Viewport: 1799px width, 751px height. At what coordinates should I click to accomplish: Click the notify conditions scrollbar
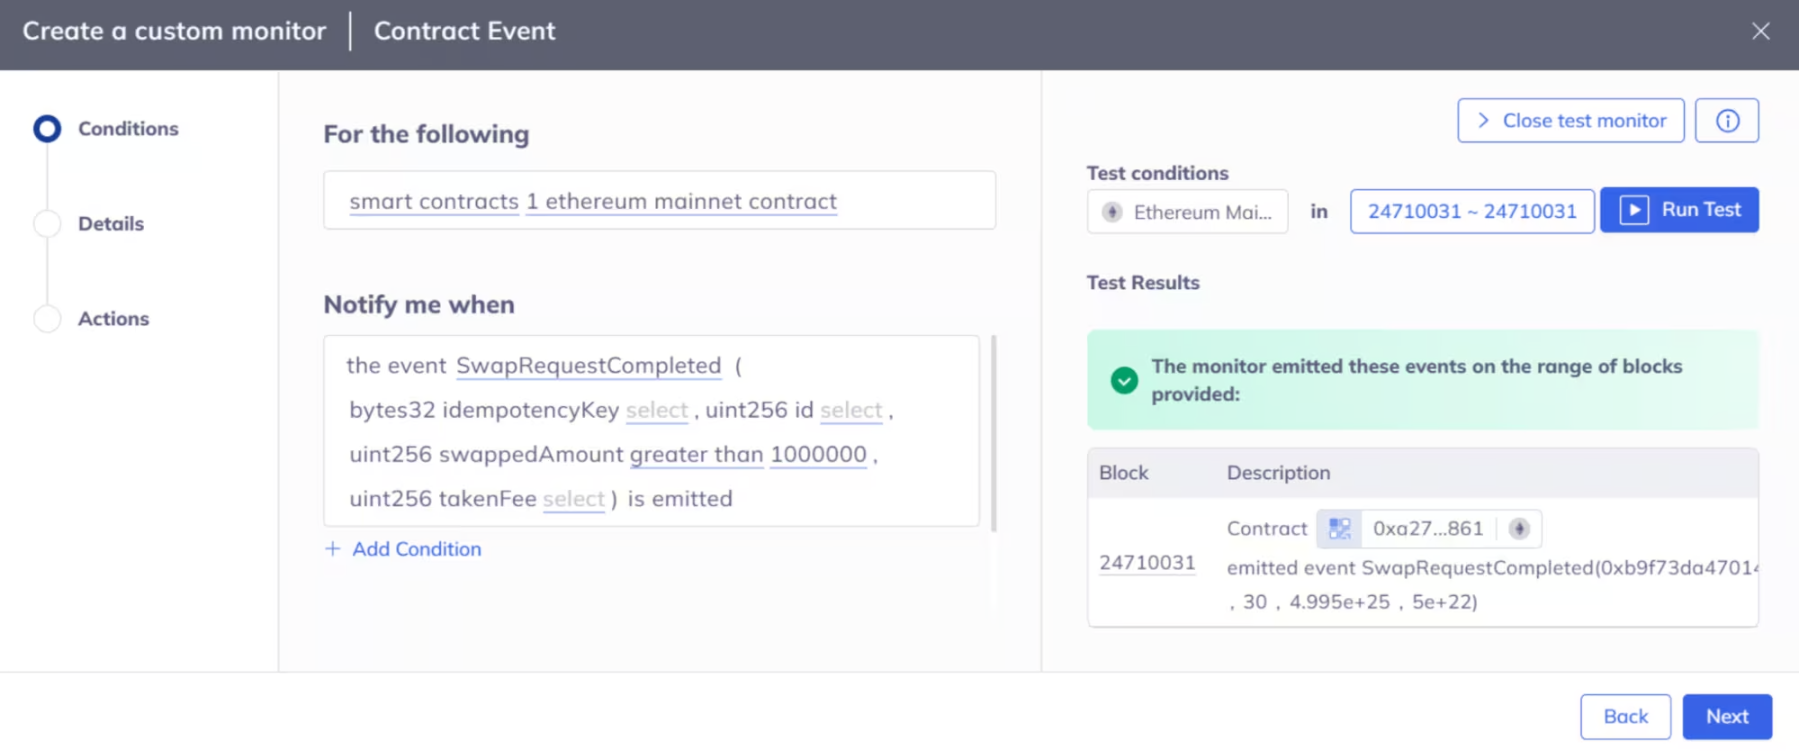[x=993, y=432]
